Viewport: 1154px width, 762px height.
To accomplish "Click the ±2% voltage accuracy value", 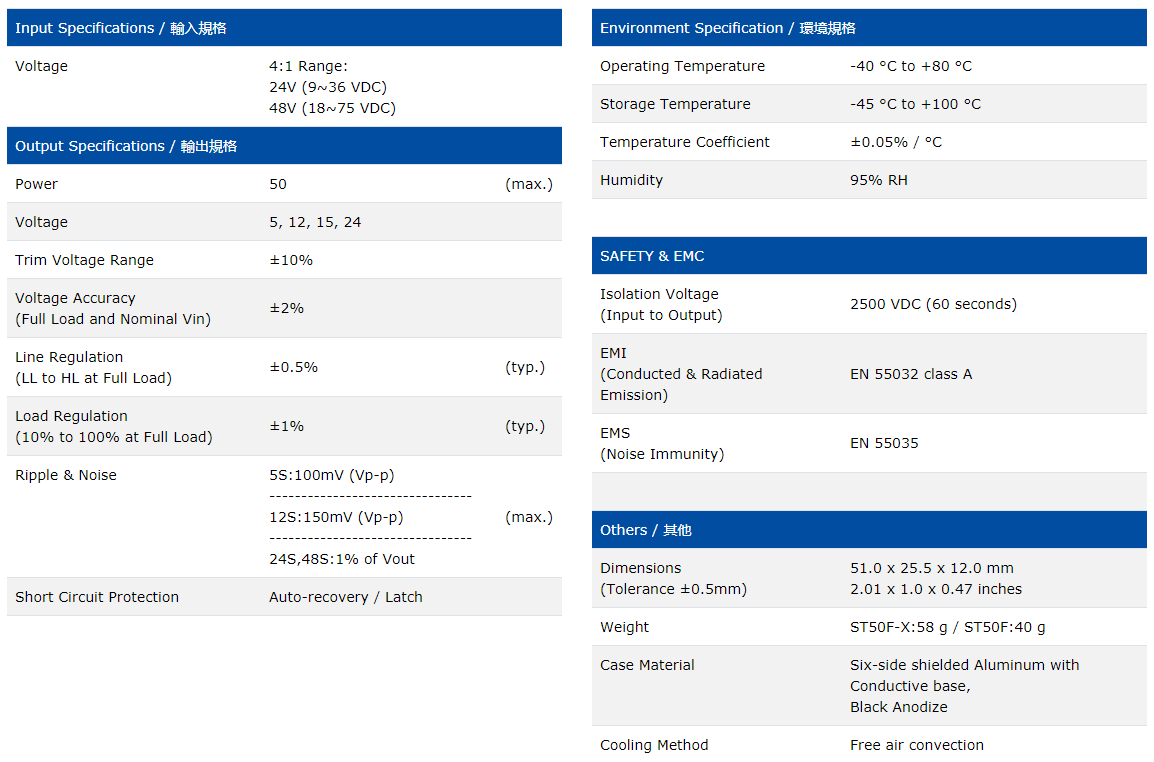I will 286,308.
